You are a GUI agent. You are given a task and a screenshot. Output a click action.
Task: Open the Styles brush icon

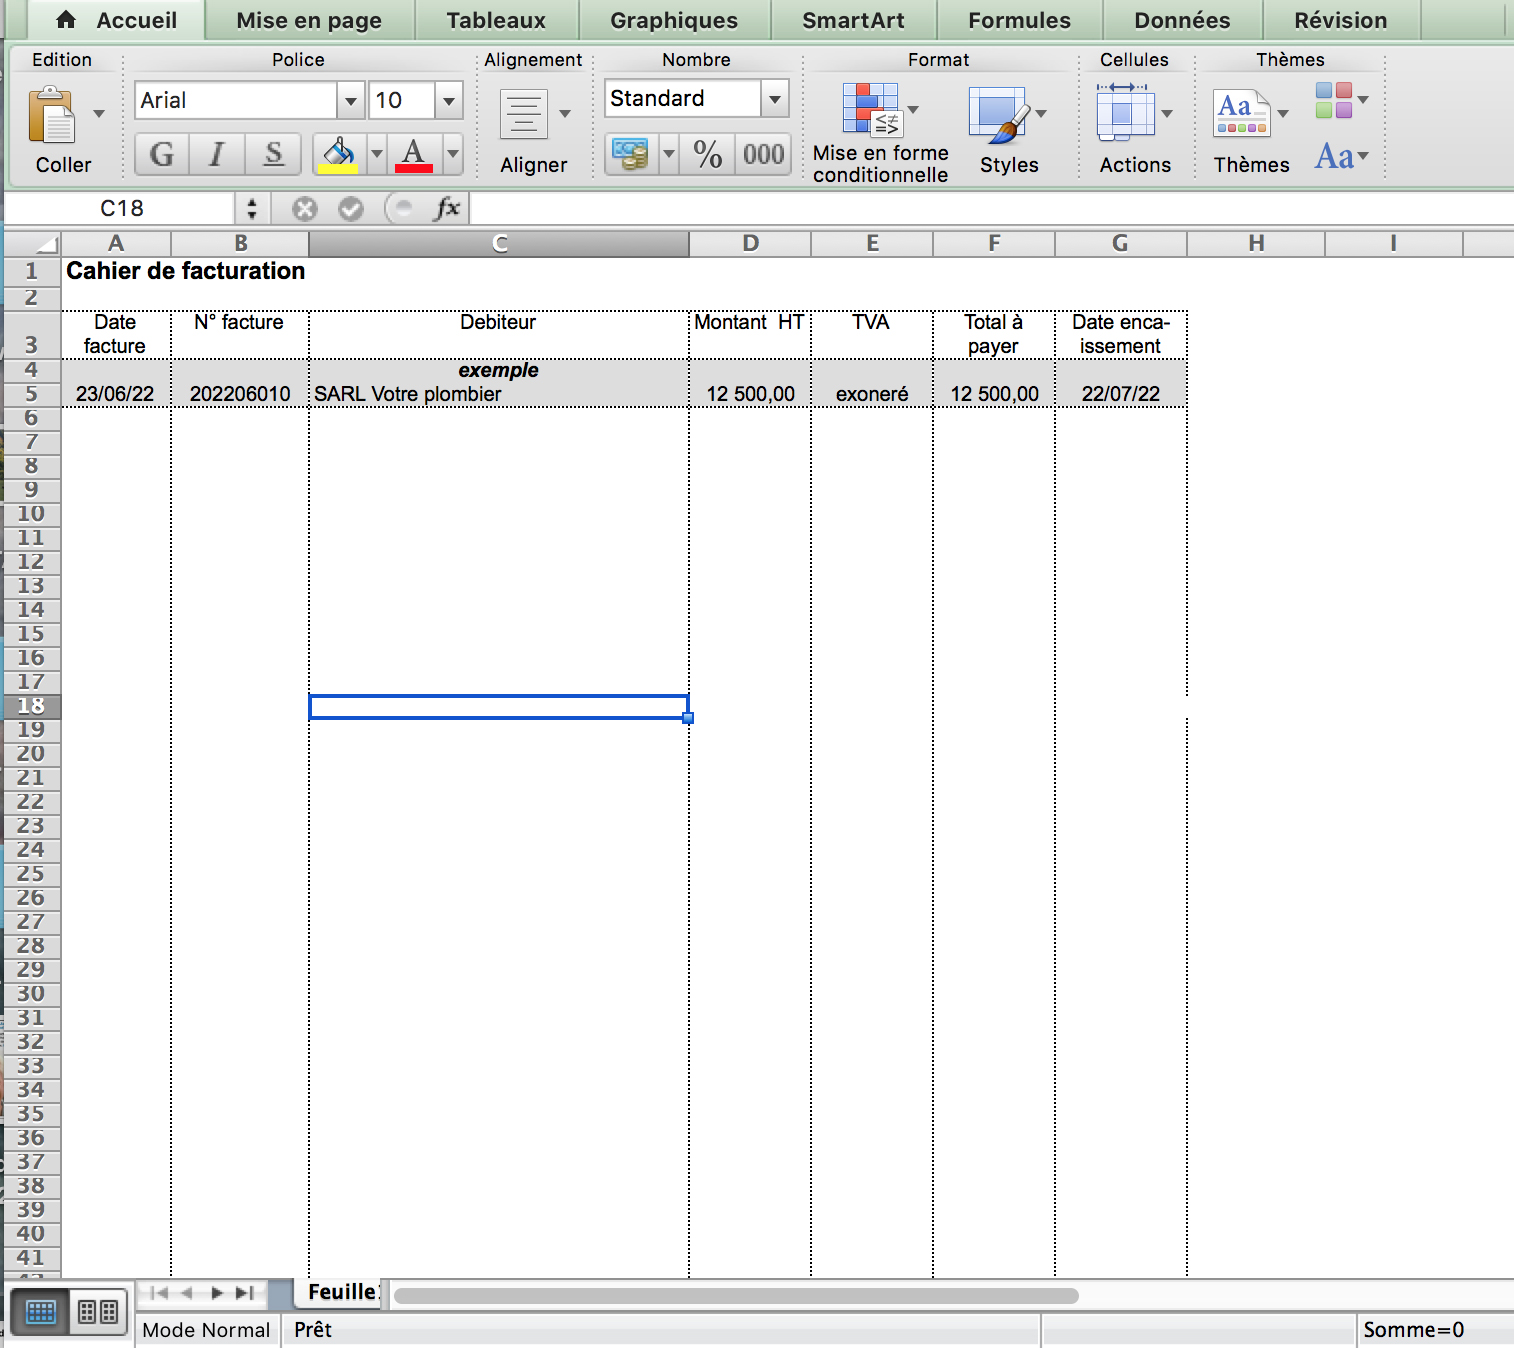click(998, 114)
